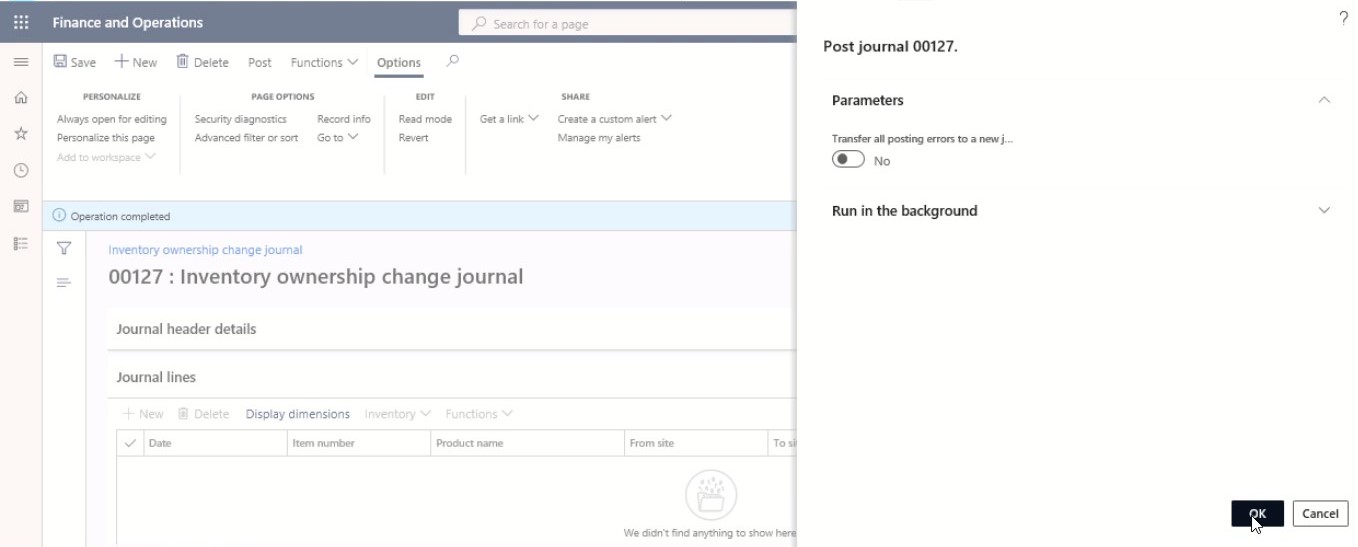
Task: Open Functions dropdown in Journal lines
Action: [x=479, y=414]
